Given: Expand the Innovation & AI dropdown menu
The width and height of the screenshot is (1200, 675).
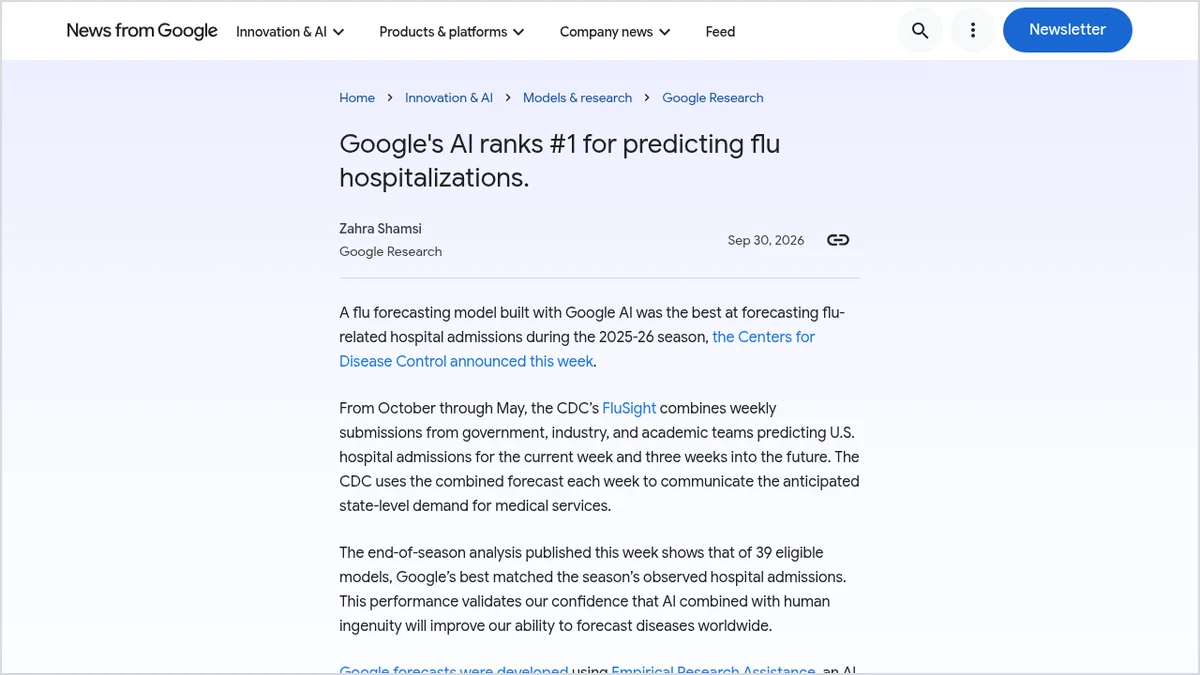Looking at the screenshot, I should click(x=290, y=32).
